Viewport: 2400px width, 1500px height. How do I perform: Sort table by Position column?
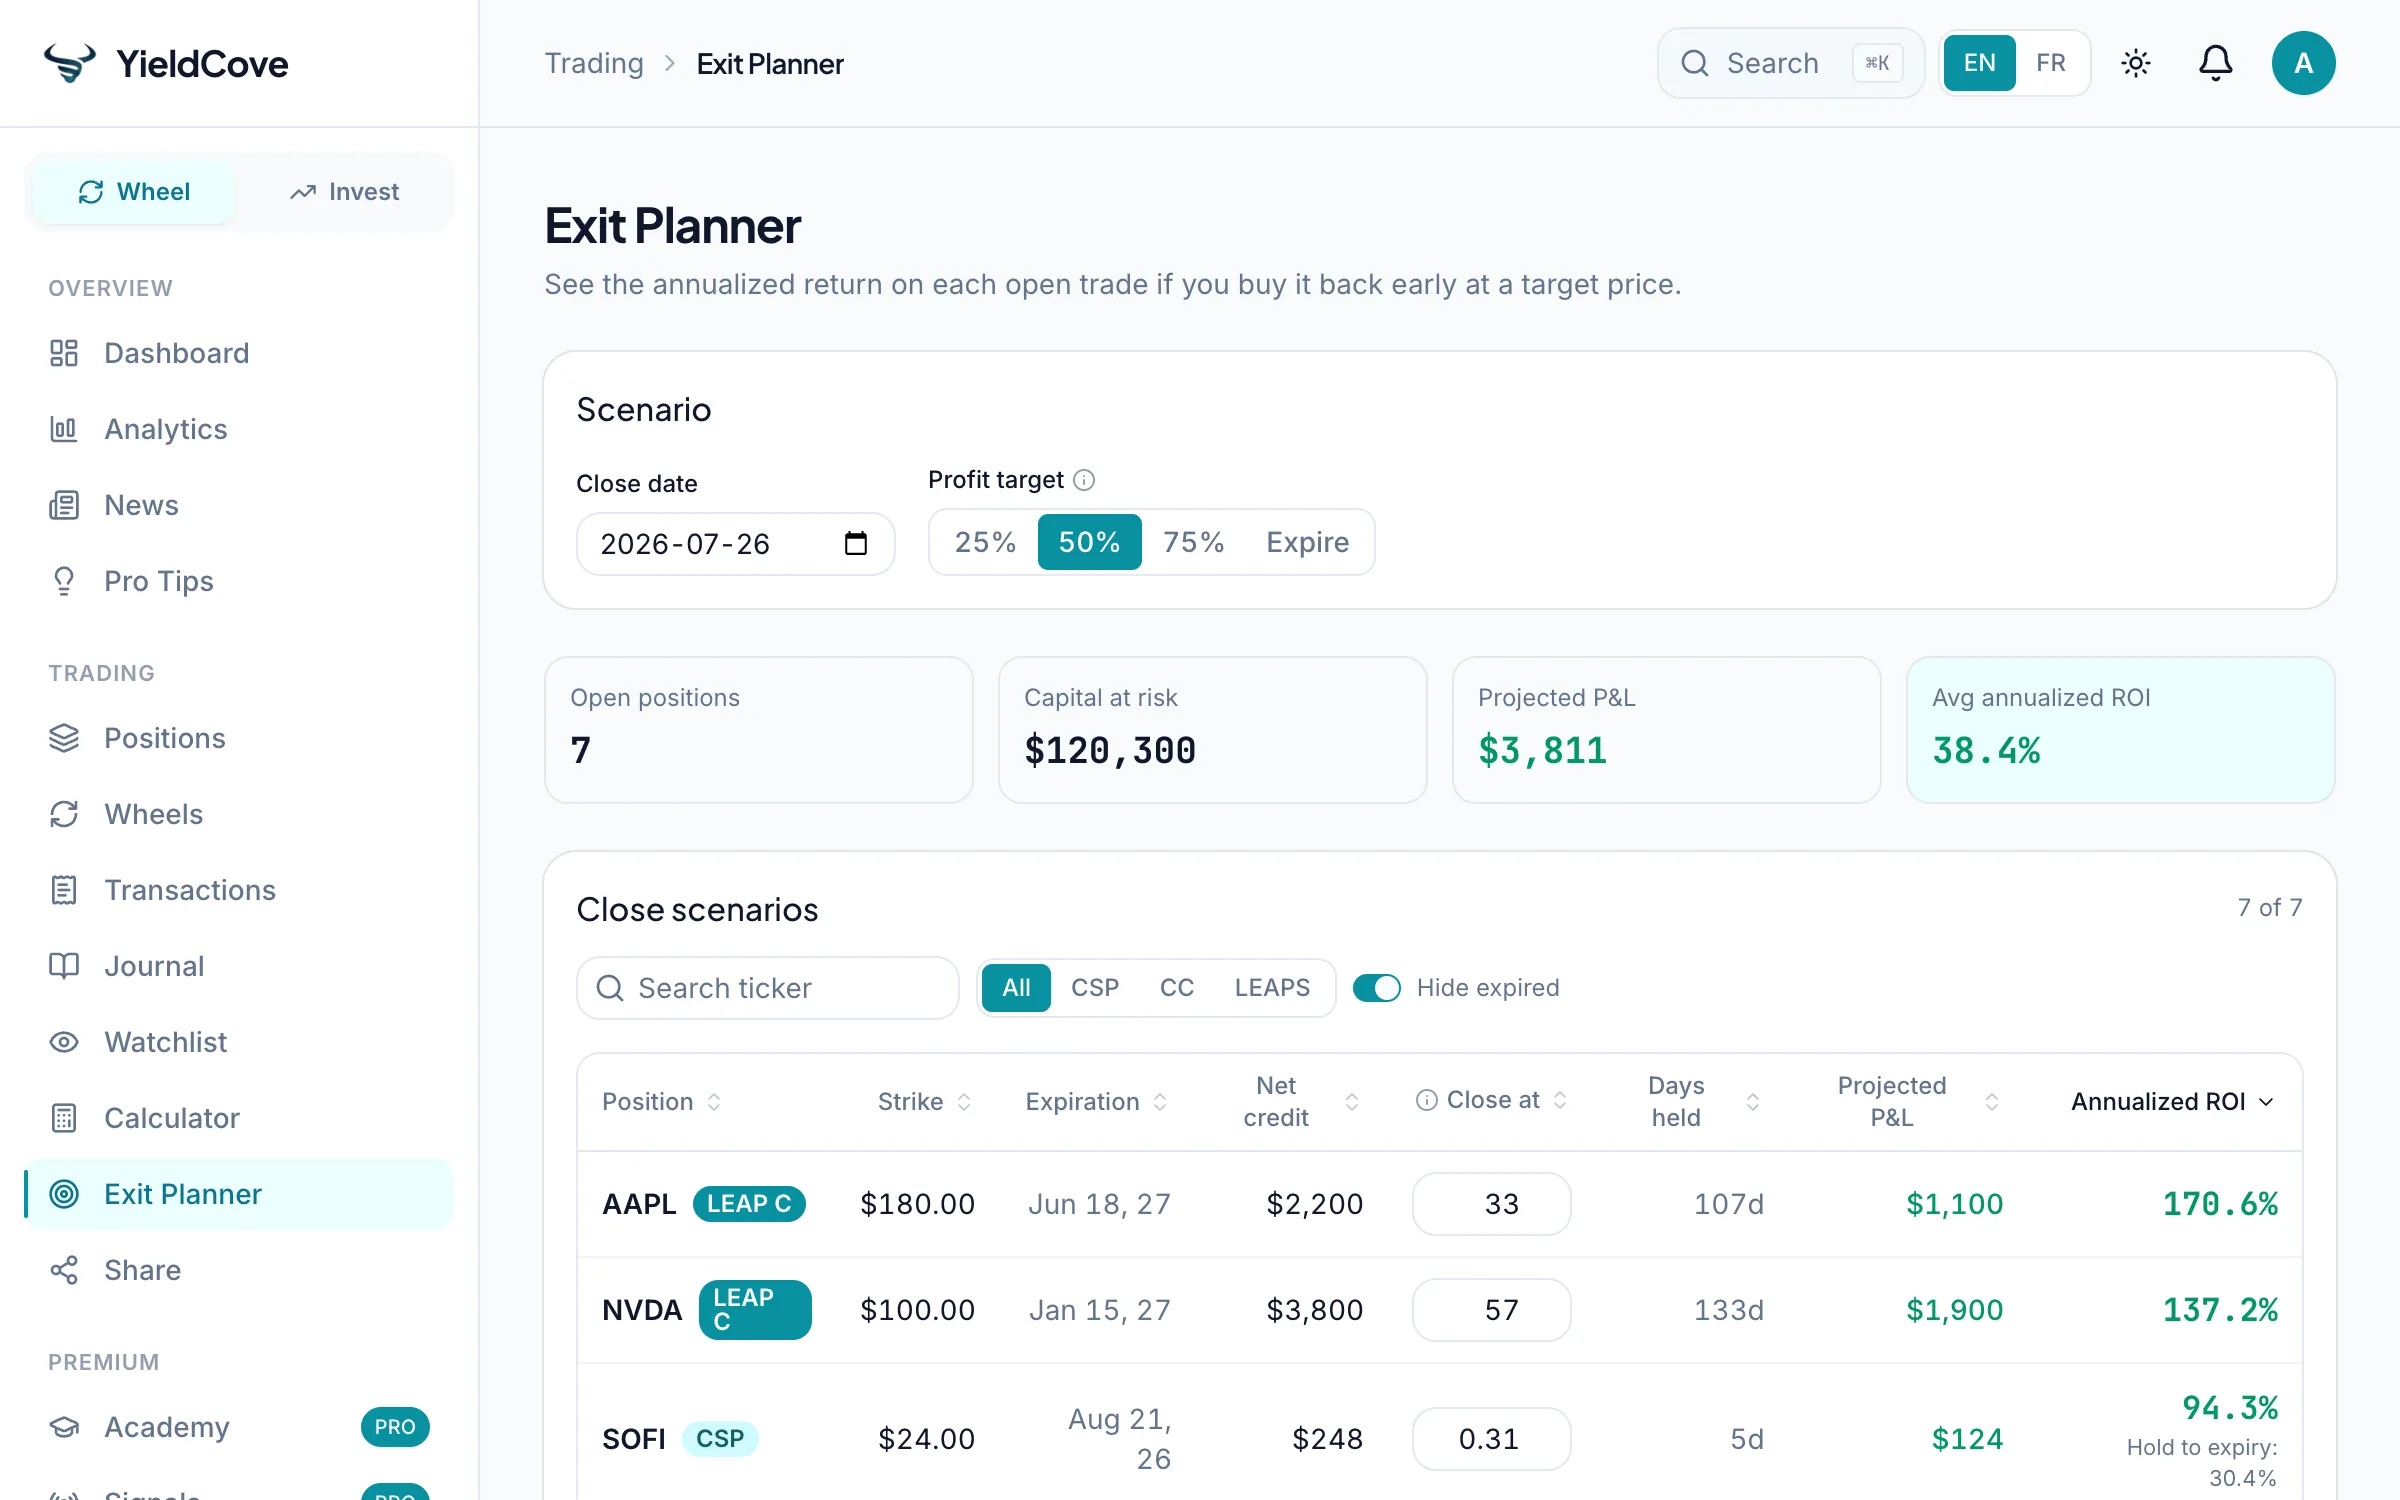pos(662,1101)
